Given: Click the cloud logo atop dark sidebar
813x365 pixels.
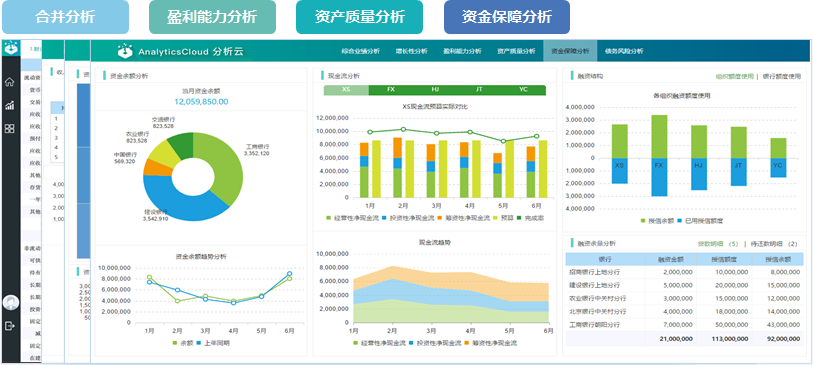Looking at the screenshot, I should click(10, 48).
